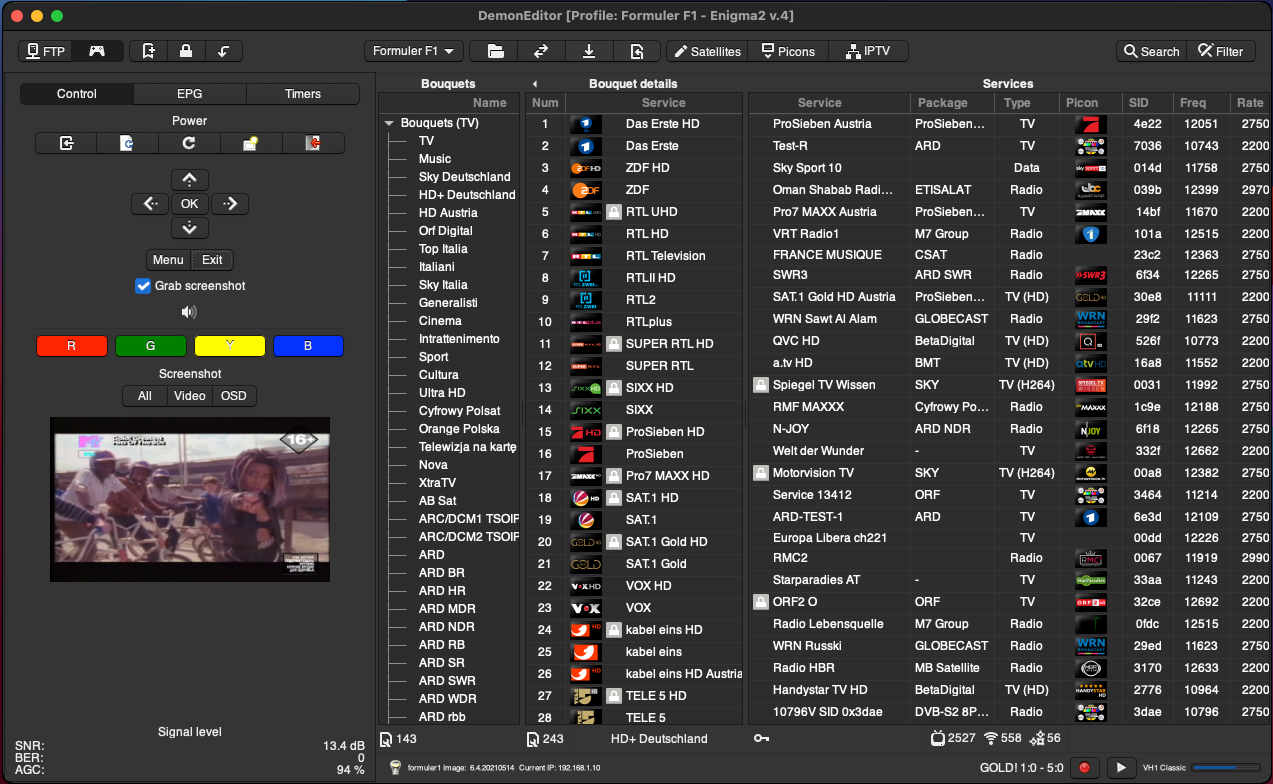Toggle the remote control gamepad button
The image size is (1273, 784).
click(97, 51)
